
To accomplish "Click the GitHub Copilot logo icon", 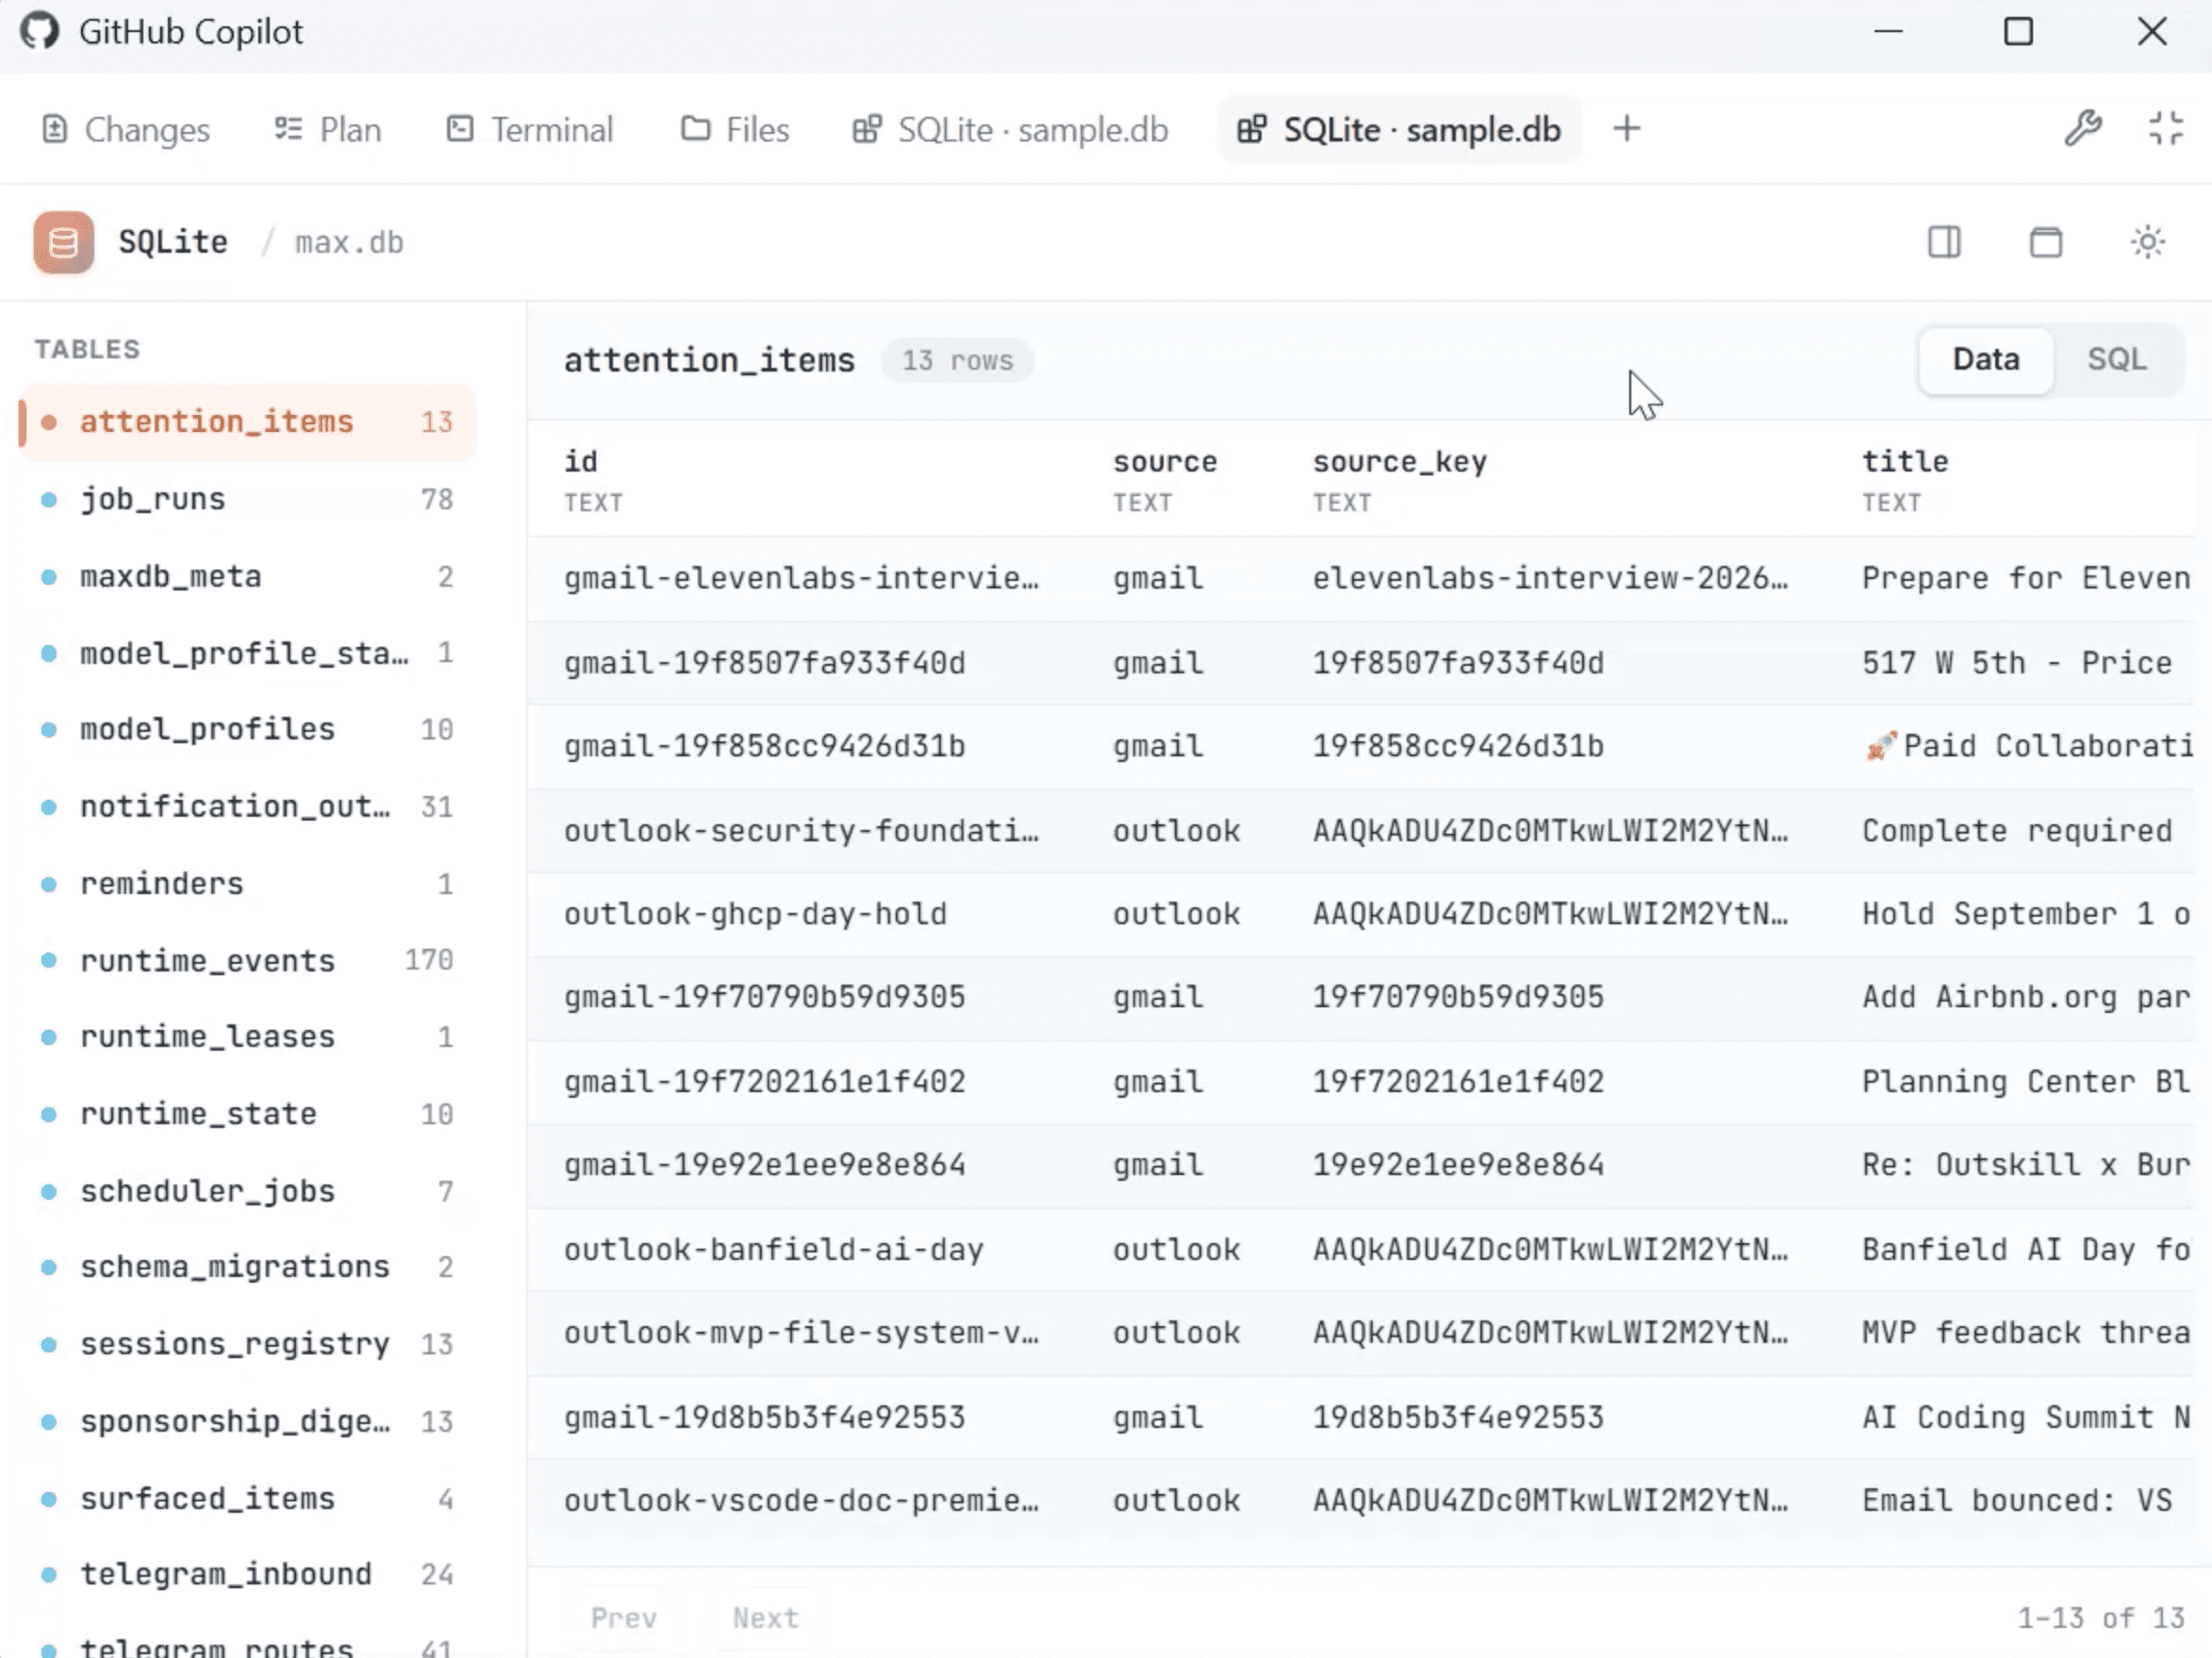I will point(39,31).
